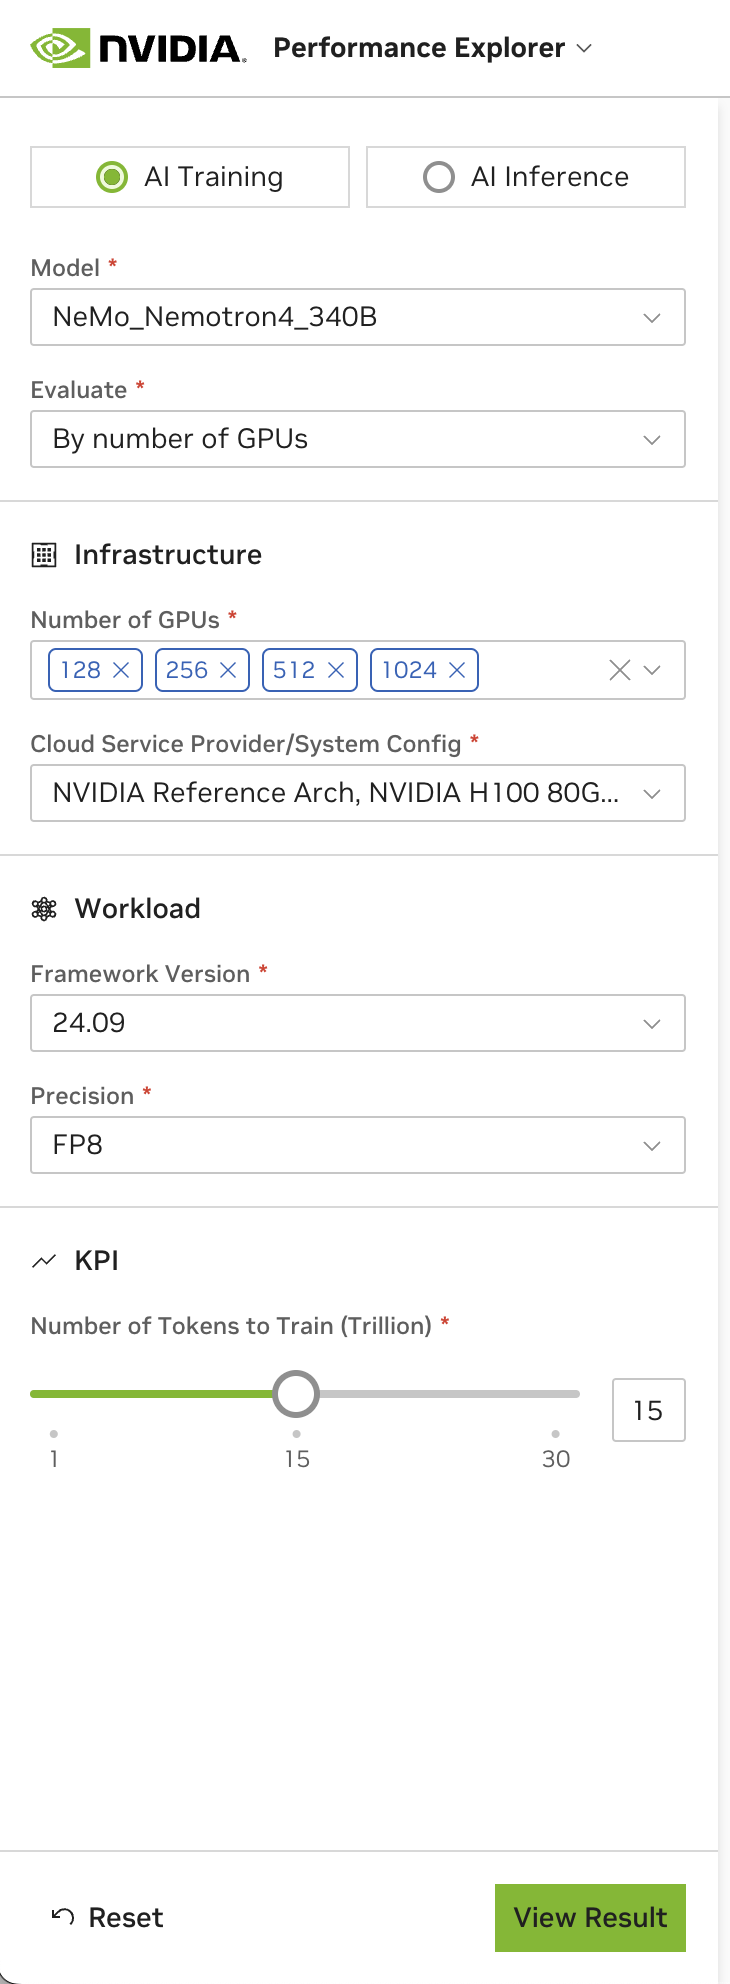Remove the 512 GPU tag
Screen dimensions: 730x1984
[336, 670]
